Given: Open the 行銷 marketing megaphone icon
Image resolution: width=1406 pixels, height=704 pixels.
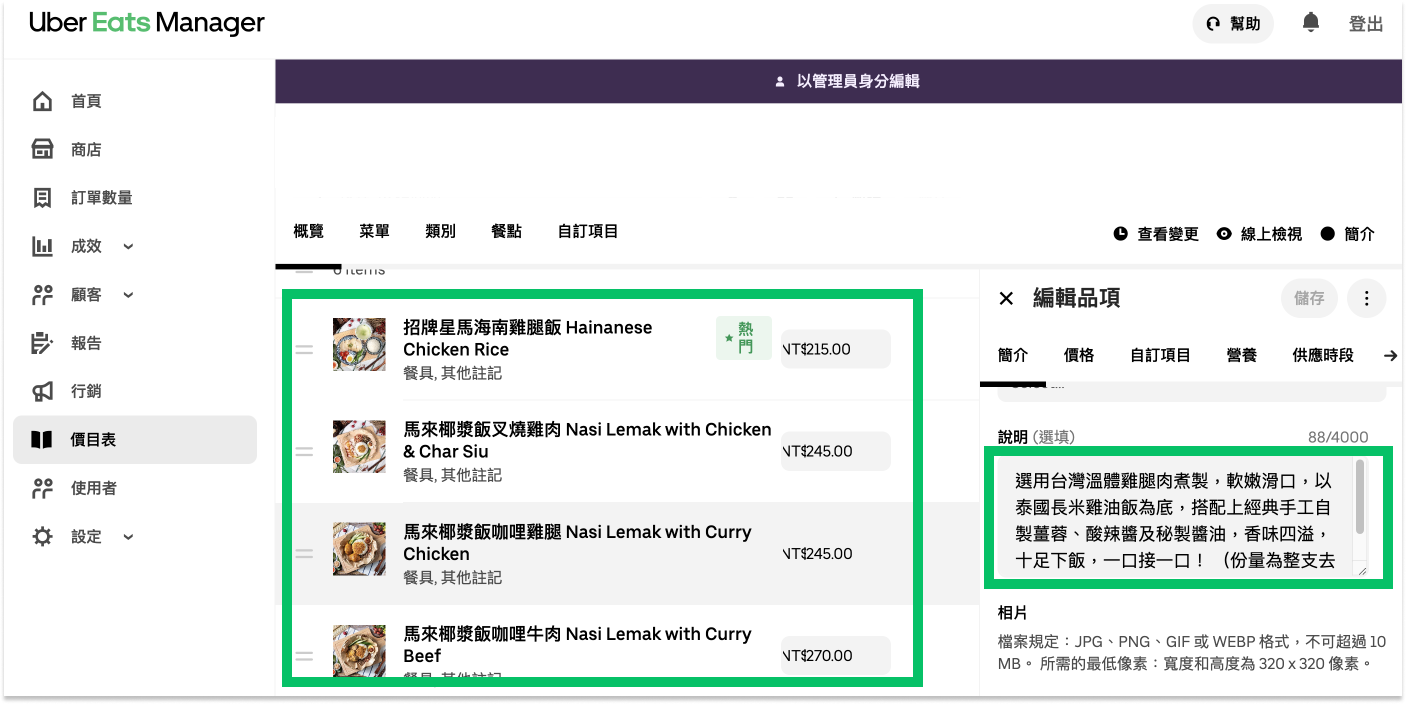Looking at the screenshot, I should point(42,391).
